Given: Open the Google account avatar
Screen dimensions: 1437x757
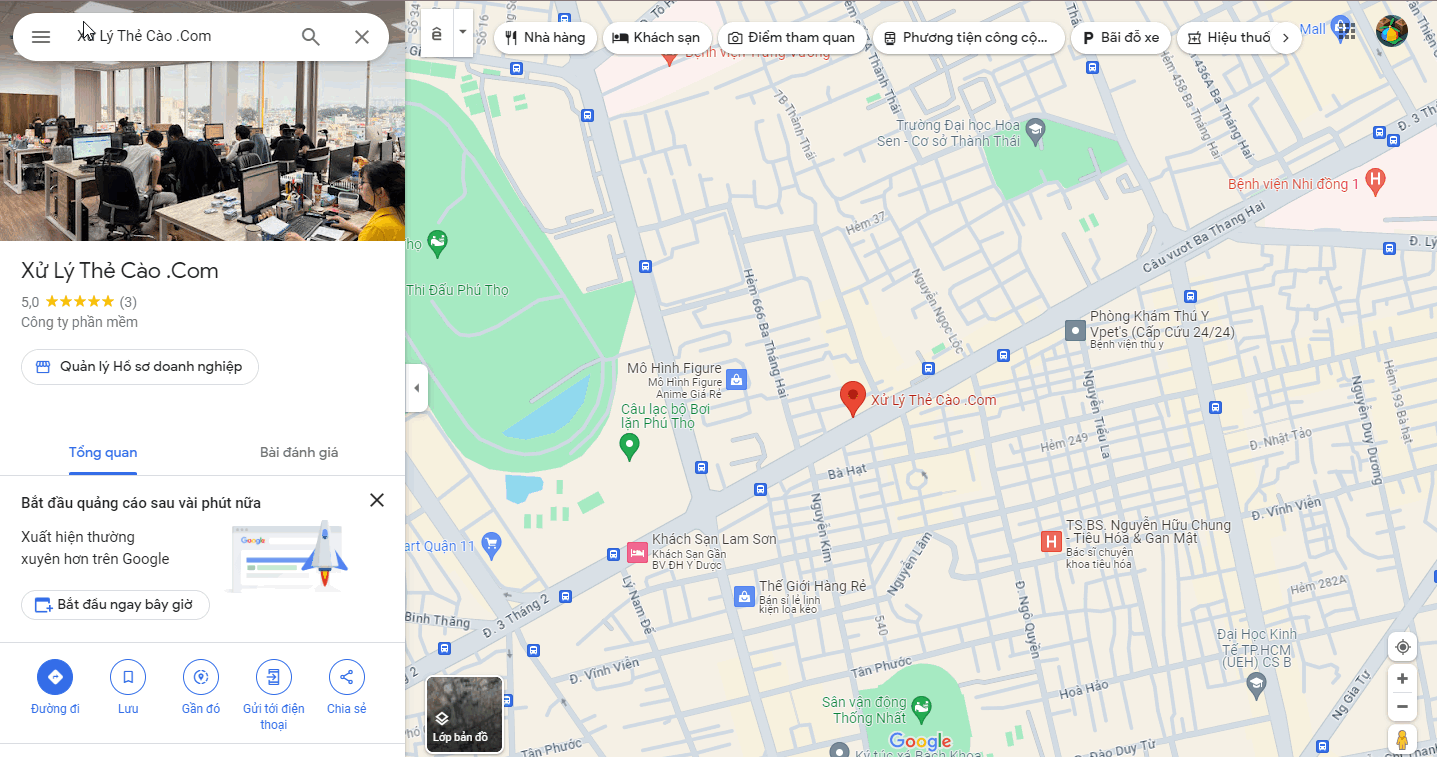Looking at the screenshot, I should point(1391,31).
